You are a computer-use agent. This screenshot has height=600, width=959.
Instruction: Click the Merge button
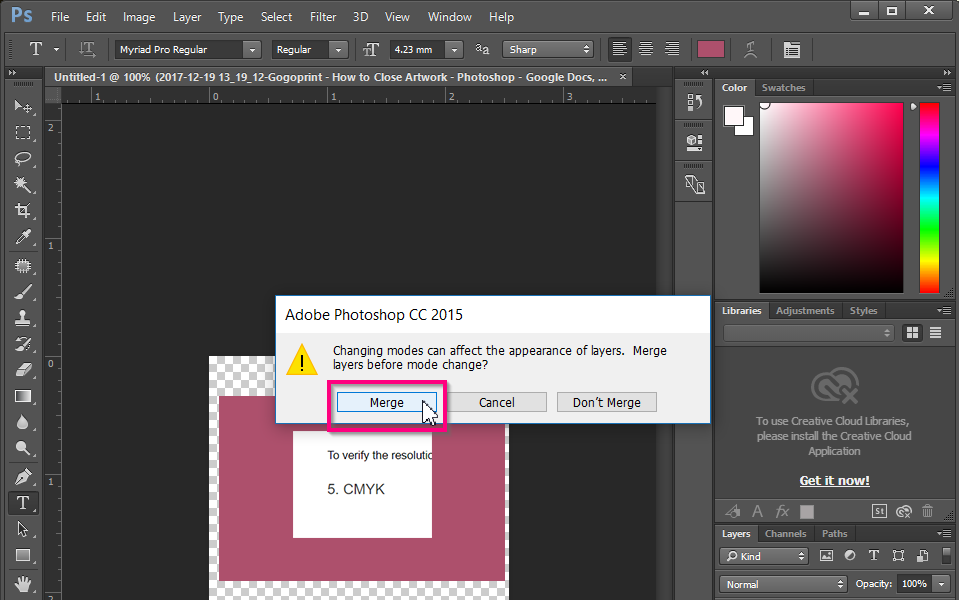tap(387, 402)
